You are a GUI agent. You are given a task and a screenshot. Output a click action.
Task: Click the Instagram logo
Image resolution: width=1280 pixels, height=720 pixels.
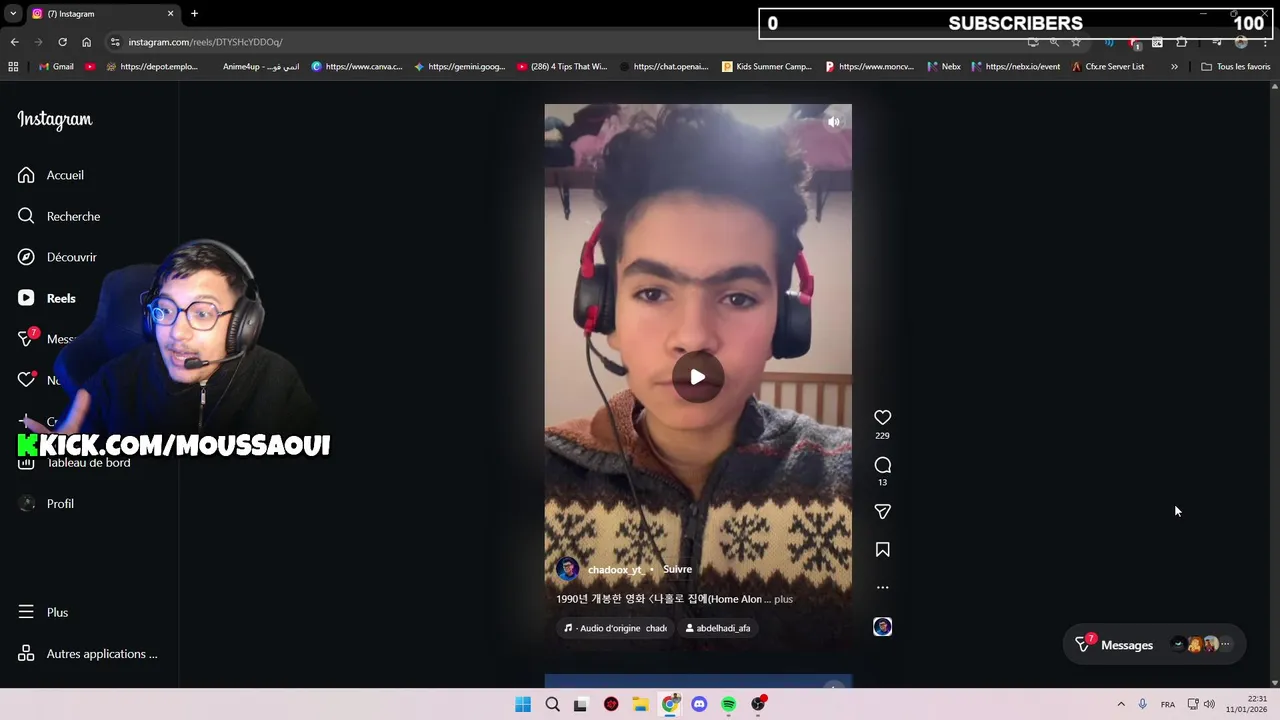coord(54,120)
